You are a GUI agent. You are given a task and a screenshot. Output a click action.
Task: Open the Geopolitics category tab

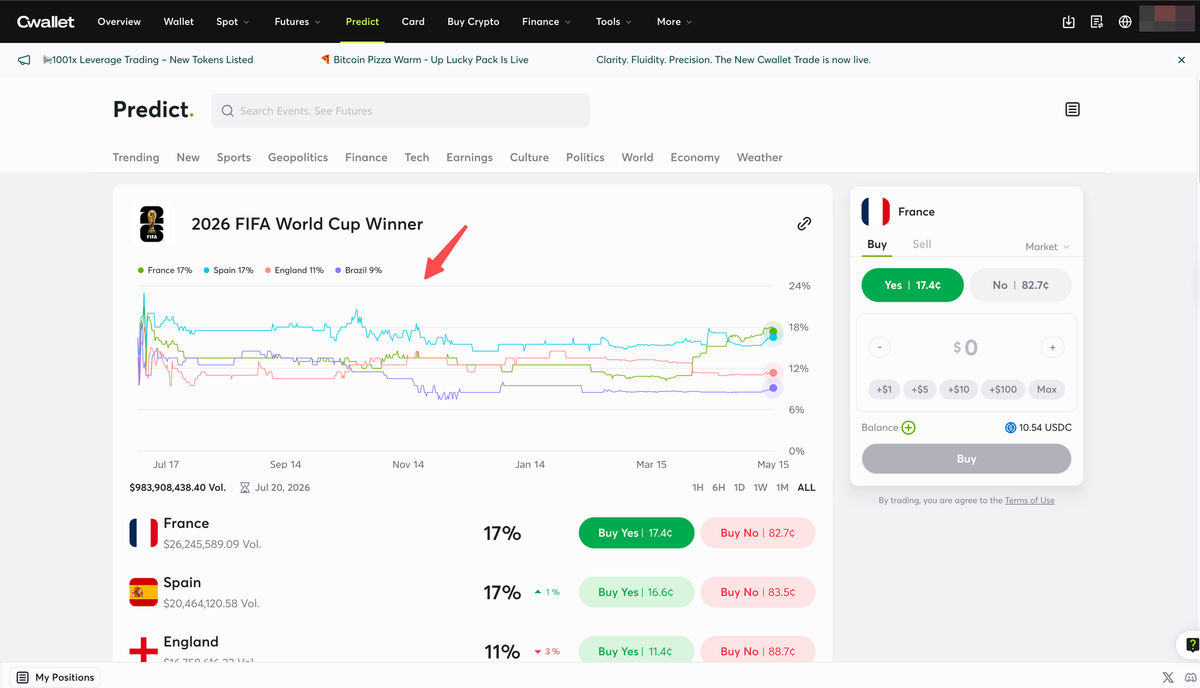(298, 157)
